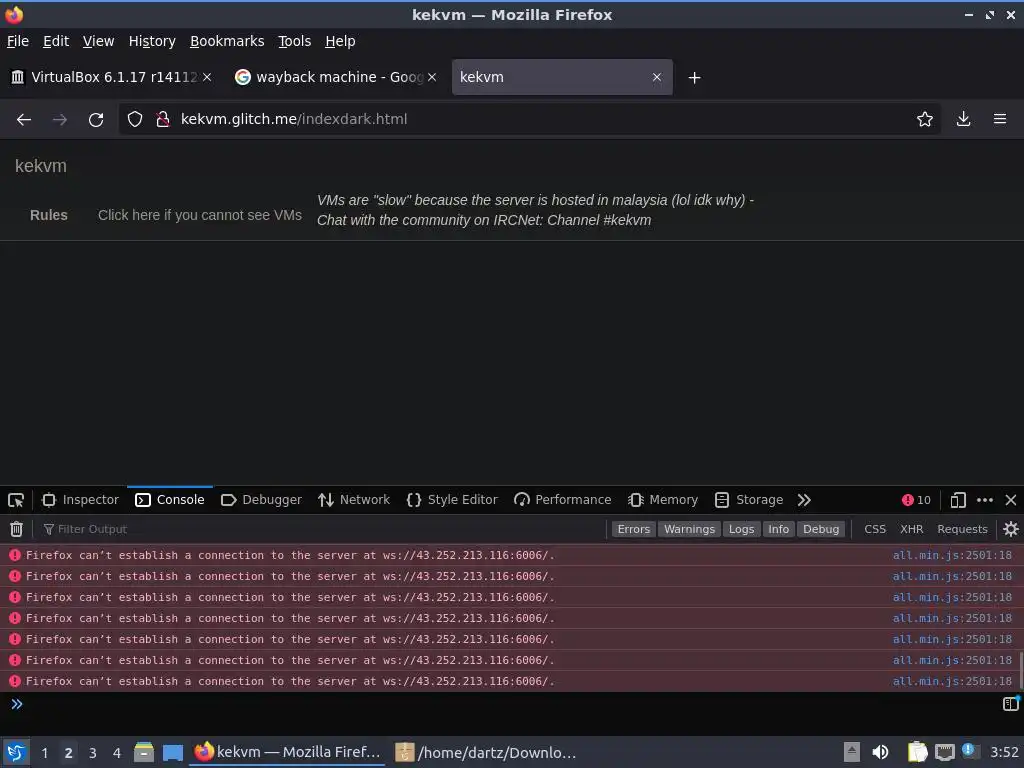
Task: Open the File menu
Action: click(18, 41)
